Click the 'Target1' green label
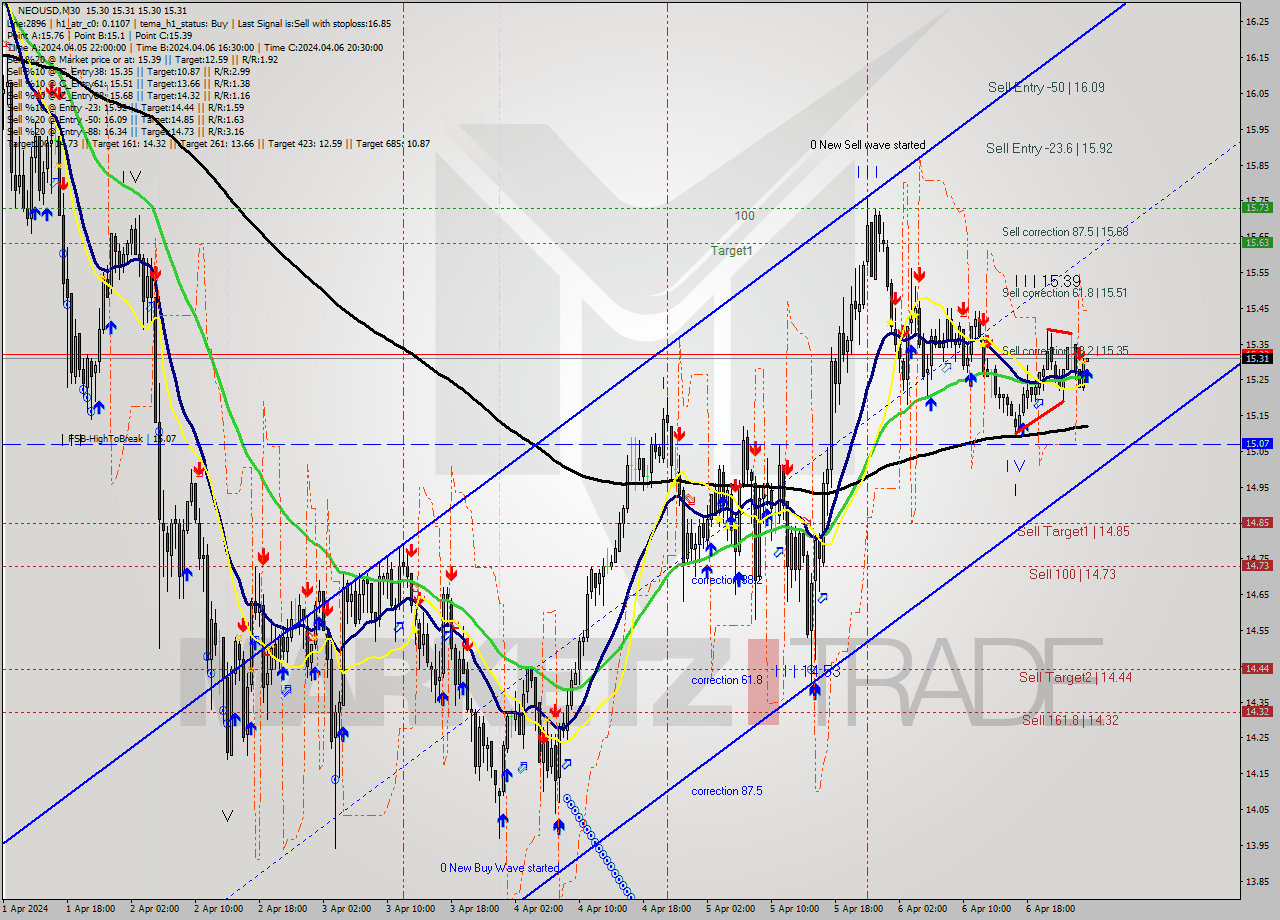This screenshot has width=1280, height=920. click(731, 251)
